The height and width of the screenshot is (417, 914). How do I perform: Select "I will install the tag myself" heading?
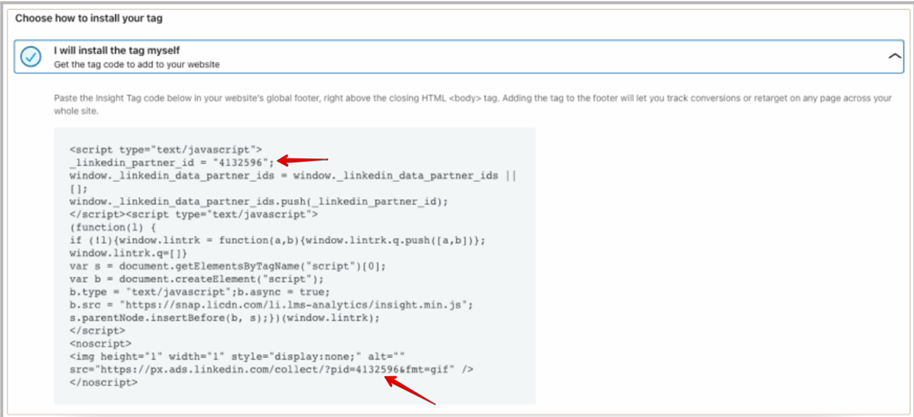click(117, 51)
